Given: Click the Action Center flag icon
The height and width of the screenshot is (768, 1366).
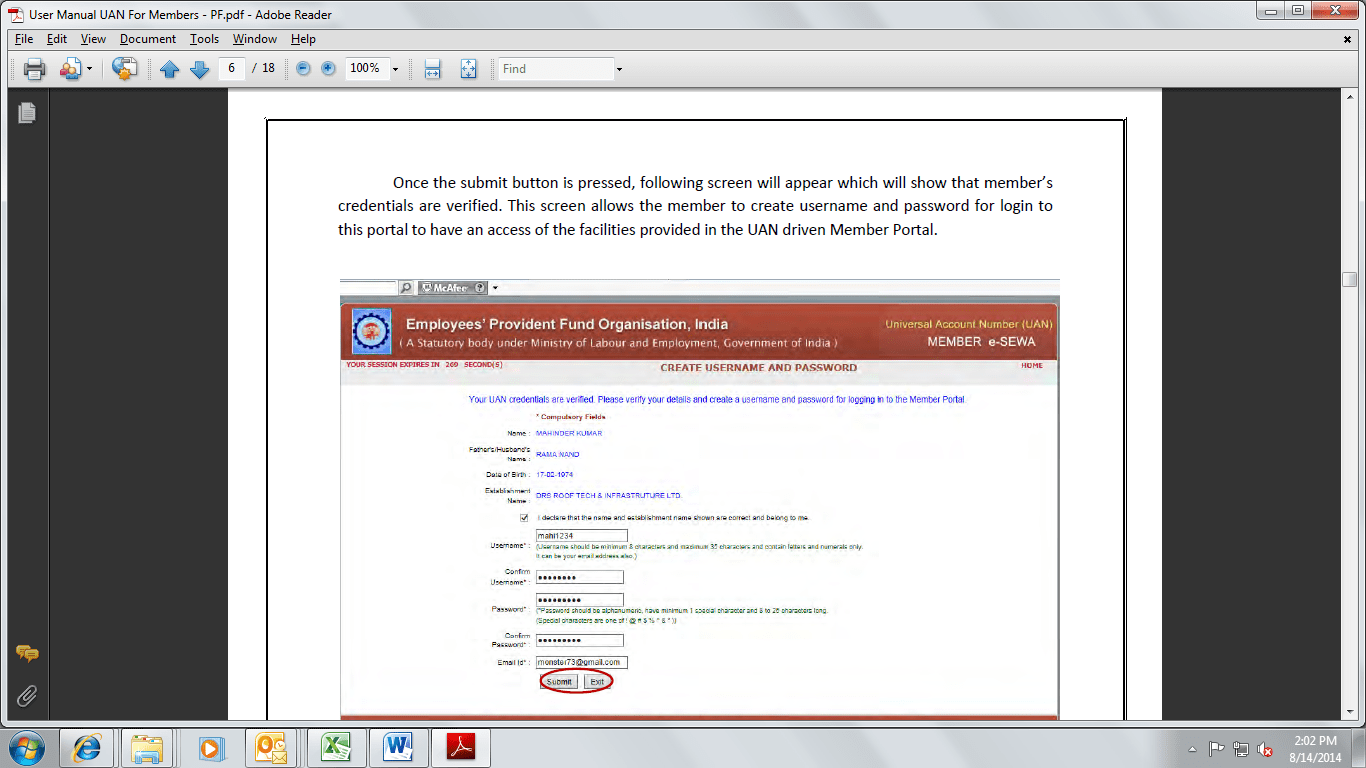Looking at the screenshot, I should (x=1217, y=748).
